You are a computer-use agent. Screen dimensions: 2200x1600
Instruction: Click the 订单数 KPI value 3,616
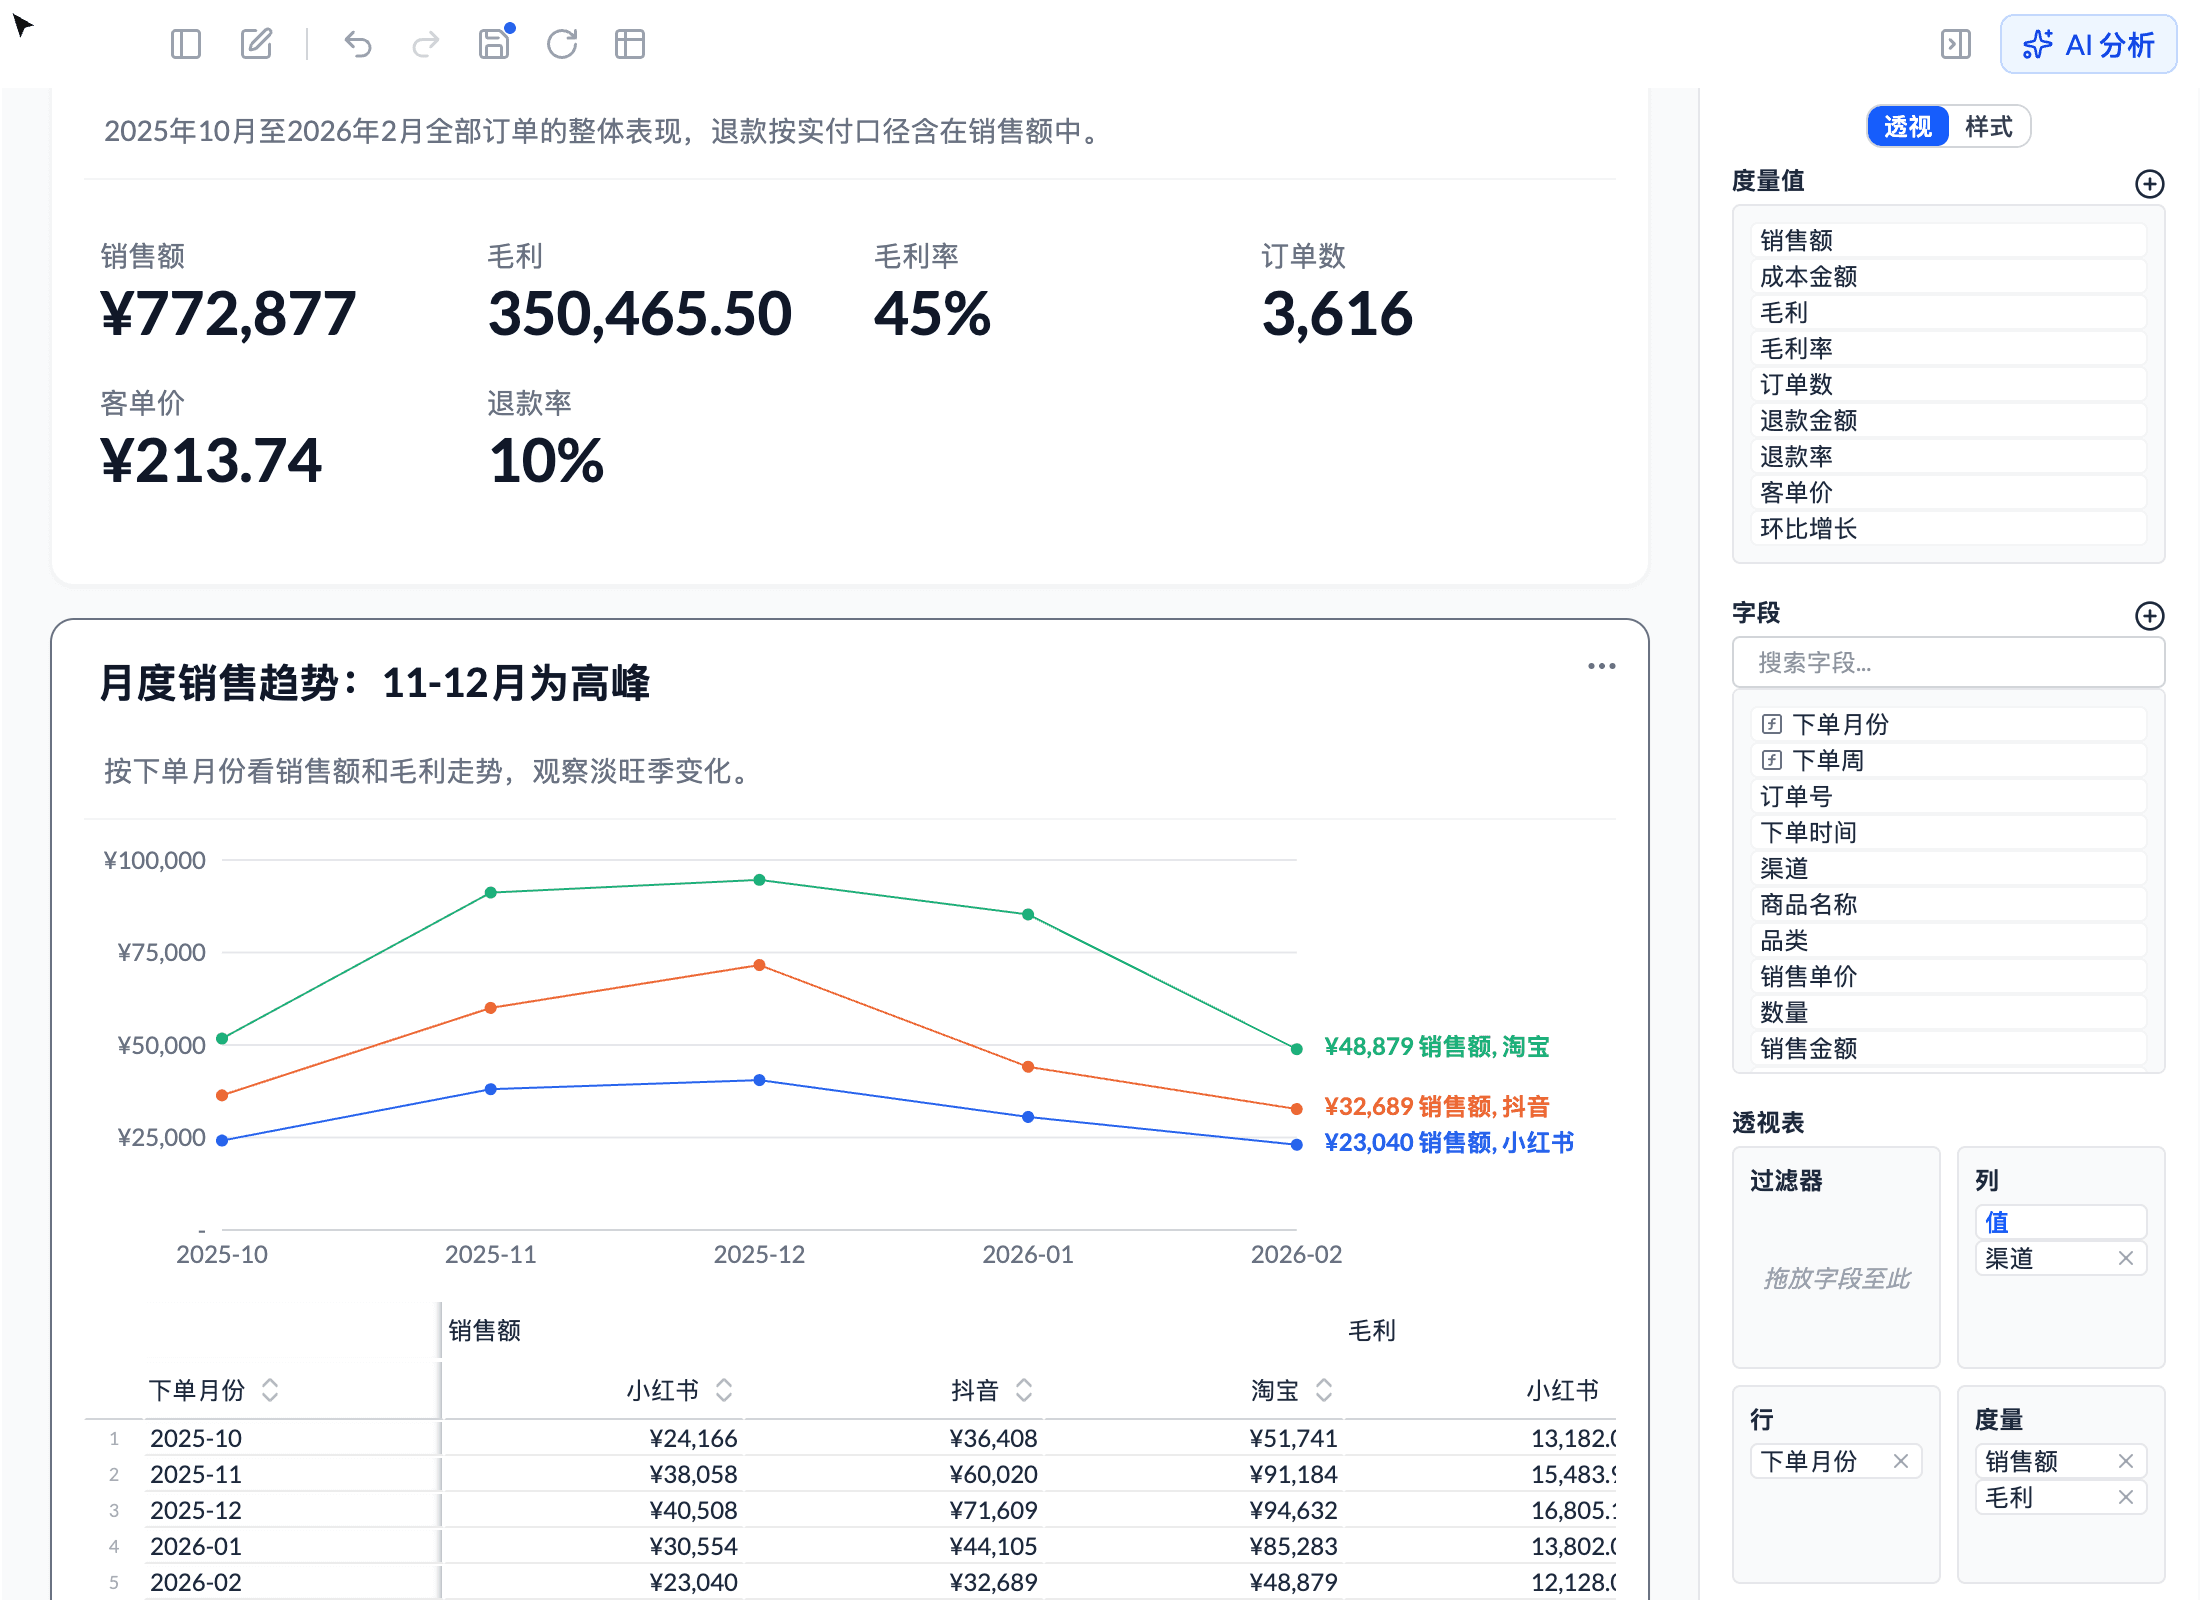click(1337, 314)
